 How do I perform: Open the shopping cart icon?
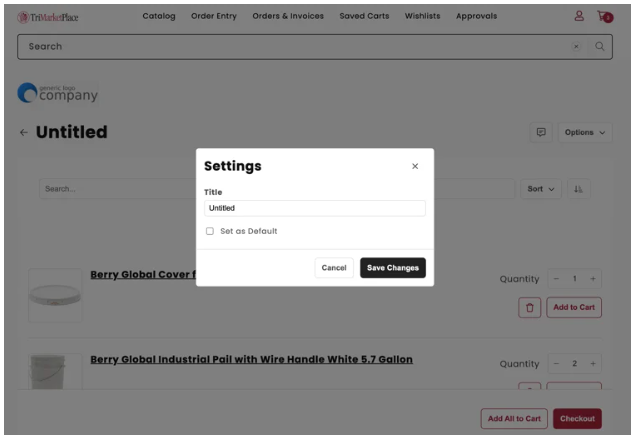click(604, 16)
